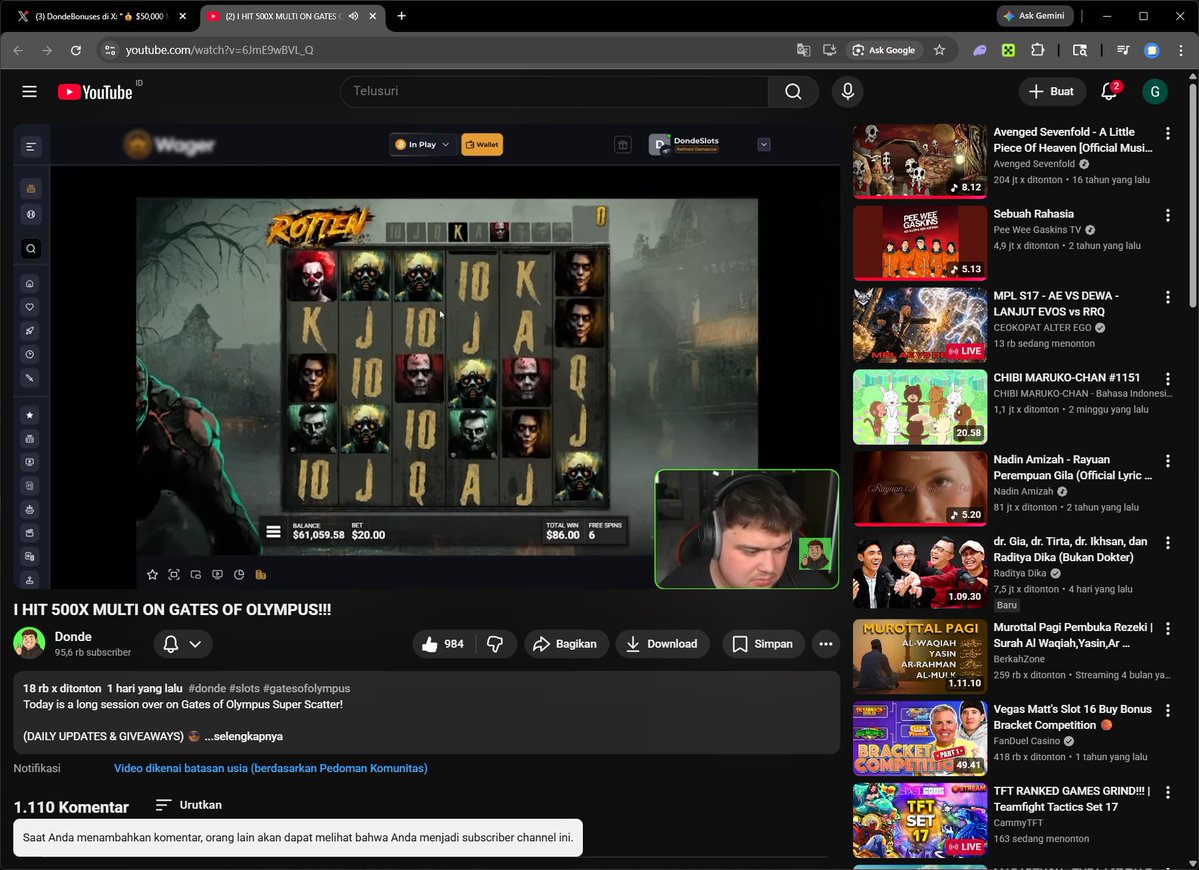1199x870 pixels.
Task: Open the translate page icon
Action: click(x=803, y=50)
